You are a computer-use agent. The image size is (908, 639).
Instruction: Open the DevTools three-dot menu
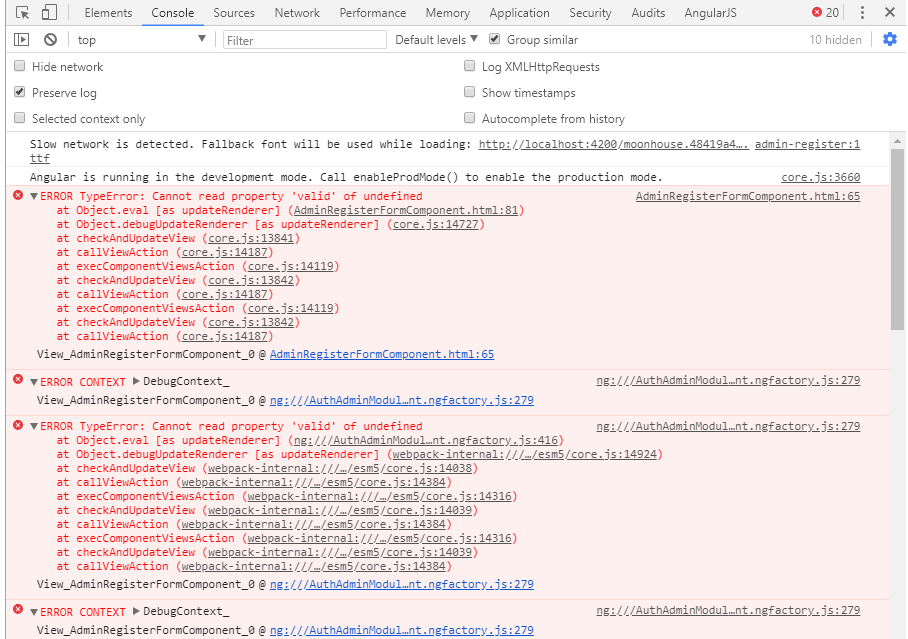pyautogui.click(x=862, y=12)
